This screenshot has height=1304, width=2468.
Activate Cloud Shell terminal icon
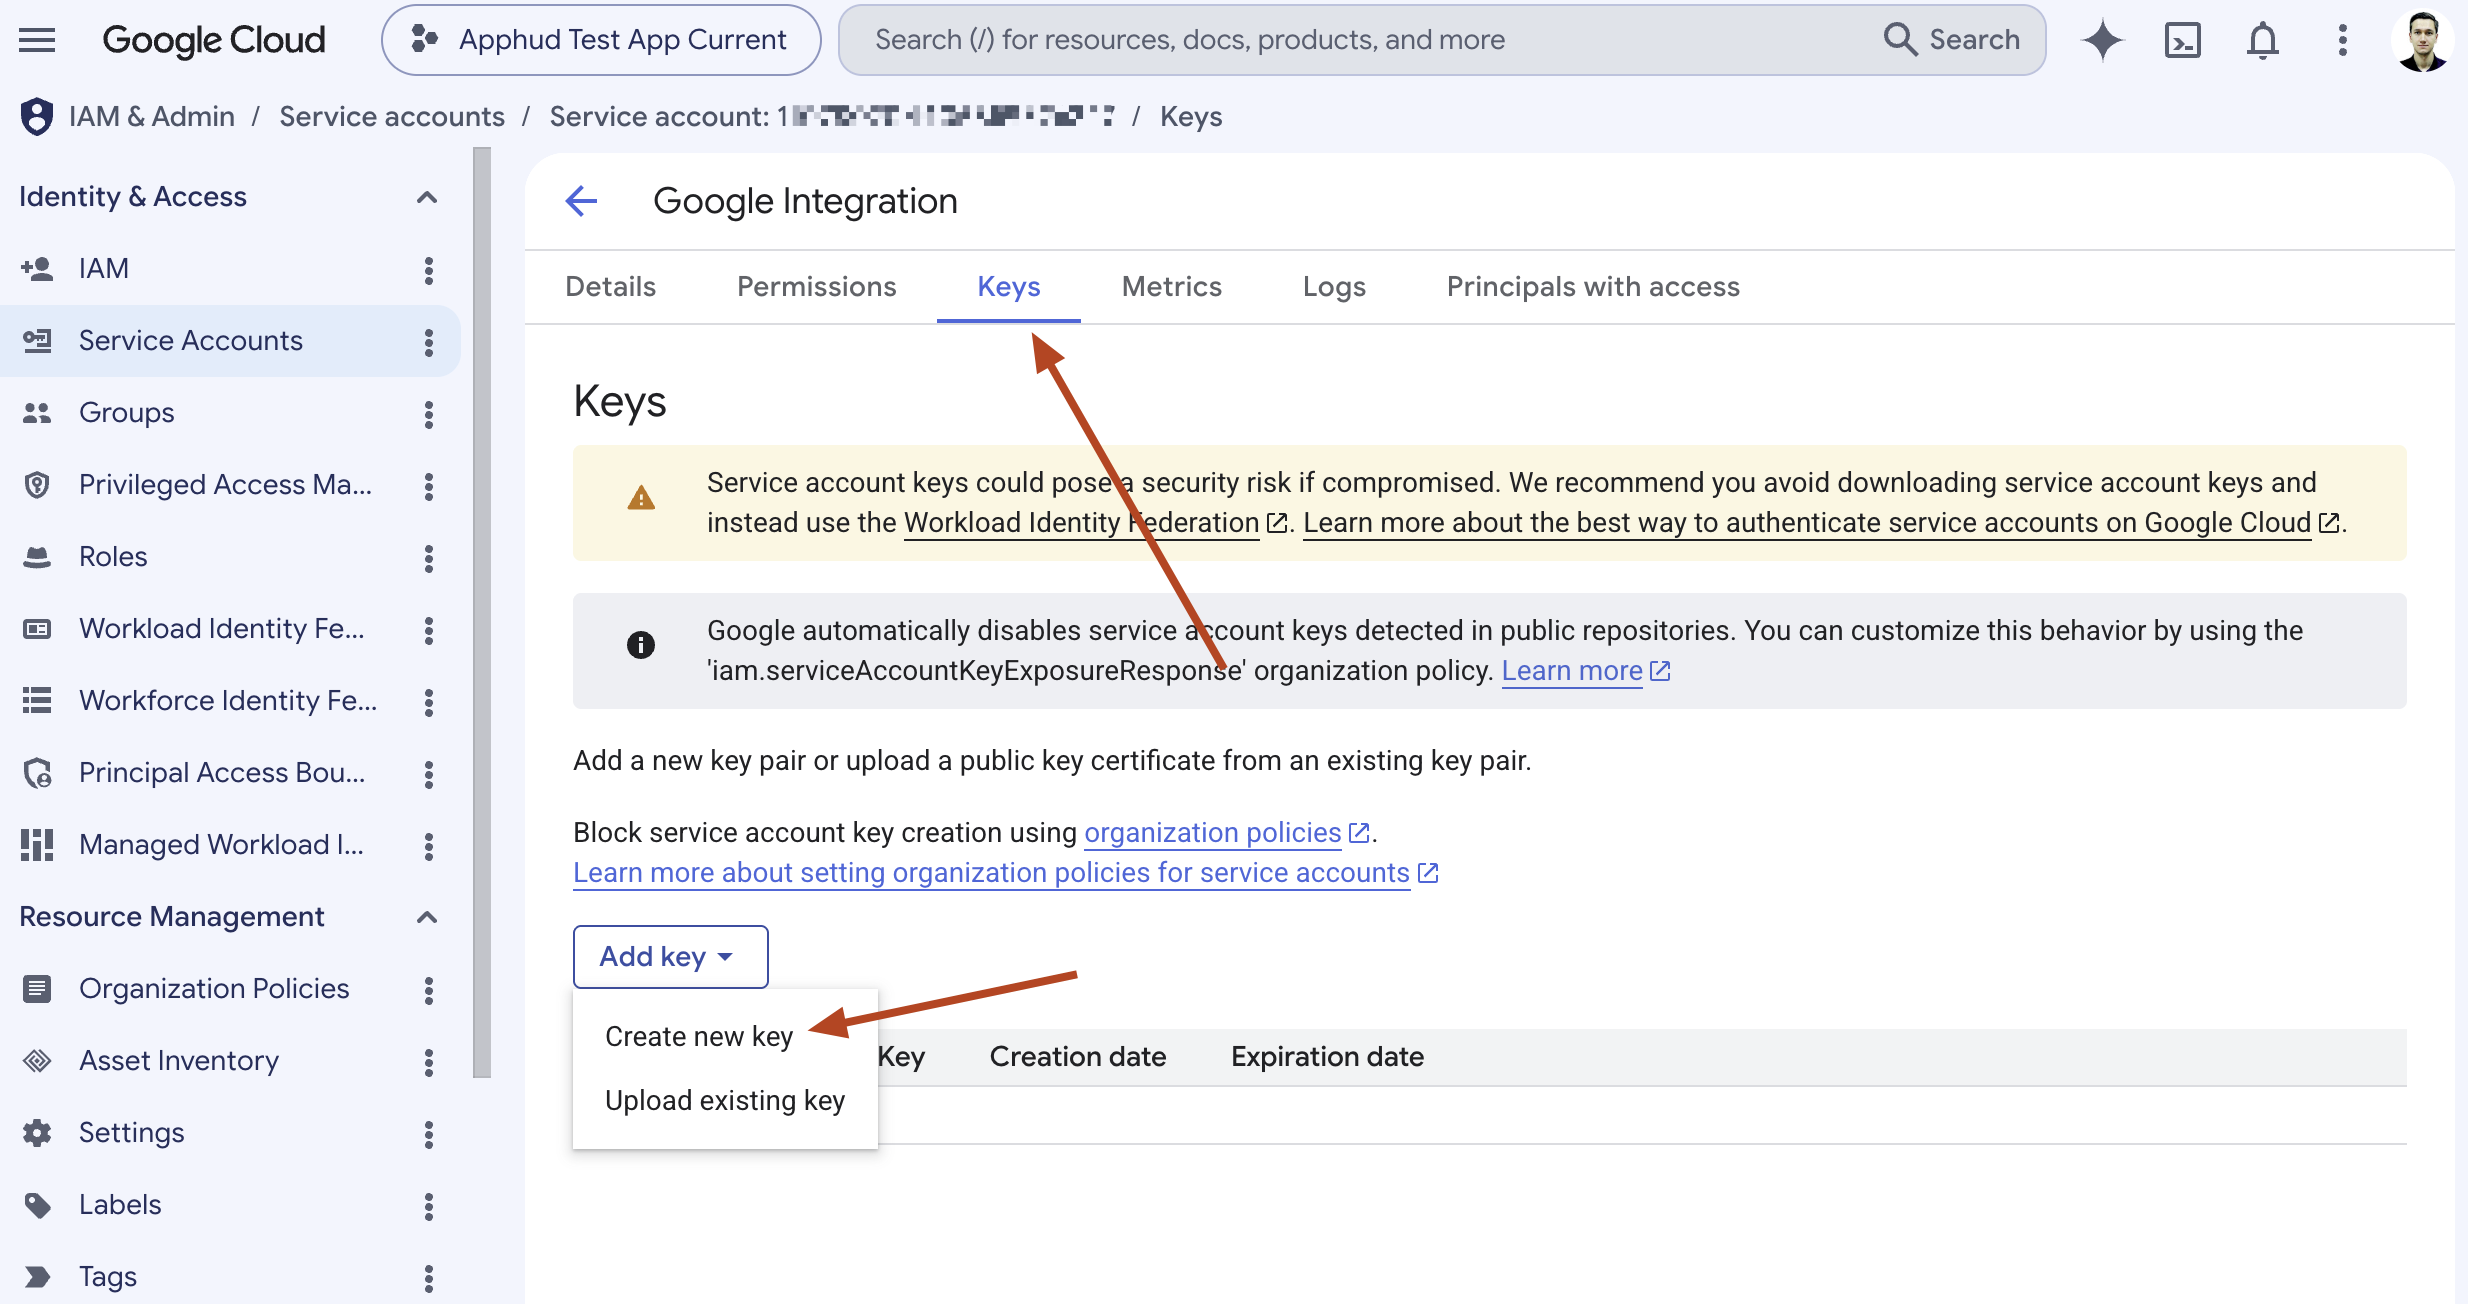tap(2182, 40)
